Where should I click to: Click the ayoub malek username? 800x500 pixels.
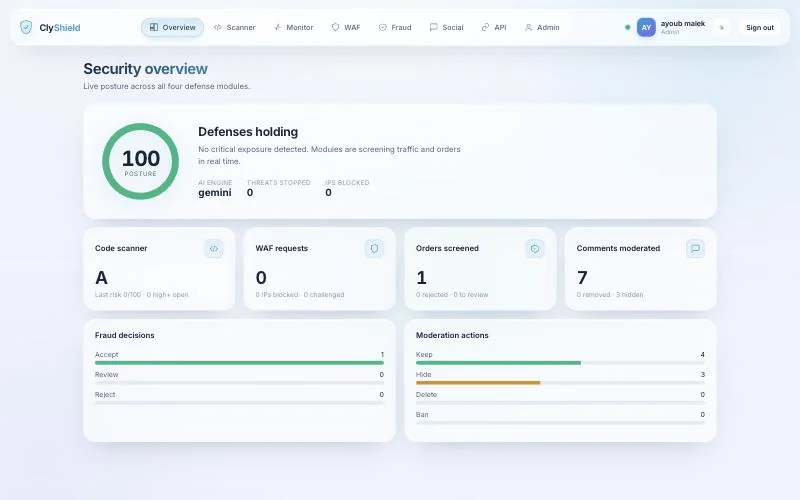[x=683, y=23]
